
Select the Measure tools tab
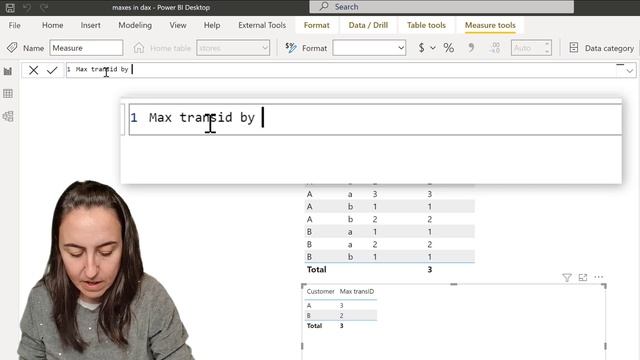coord(490,25)
